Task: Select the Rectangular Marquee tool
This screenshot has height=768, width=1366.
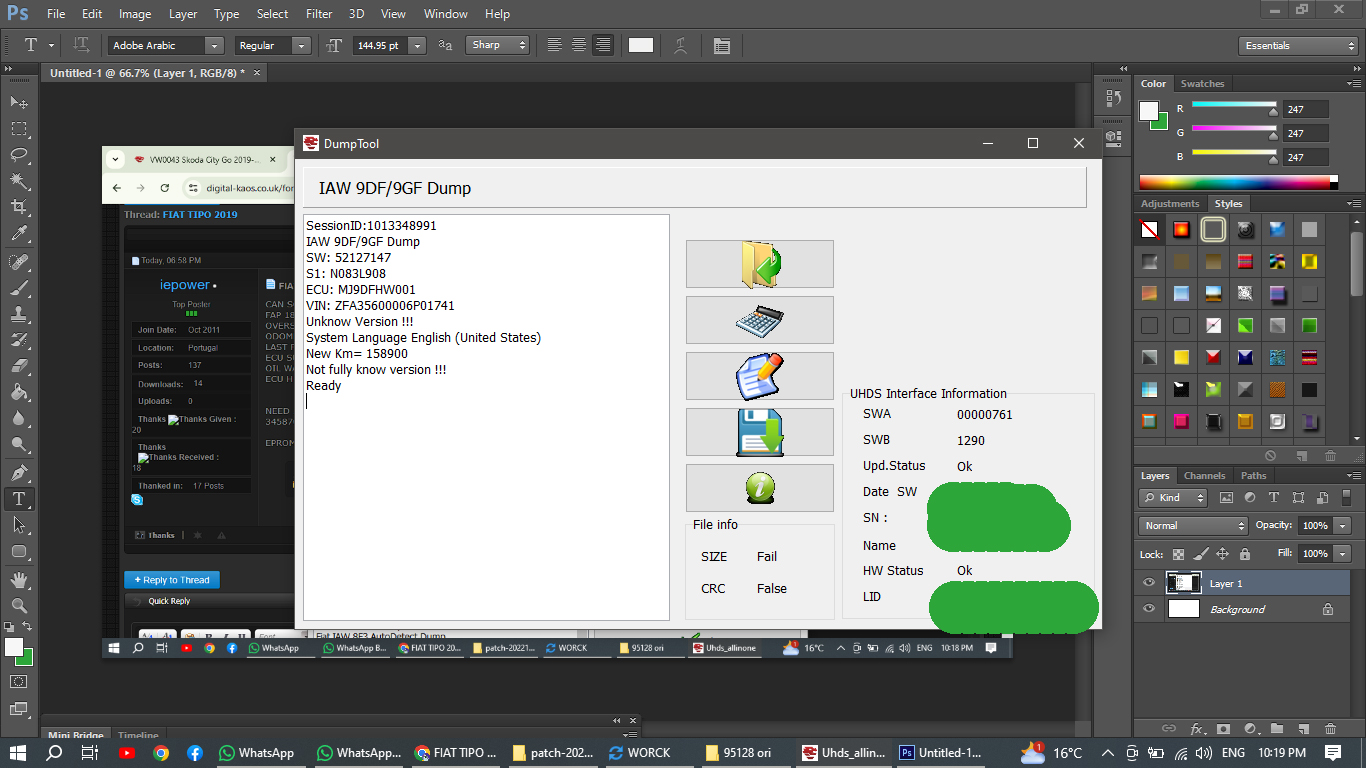Action: (x=18, y=128)
